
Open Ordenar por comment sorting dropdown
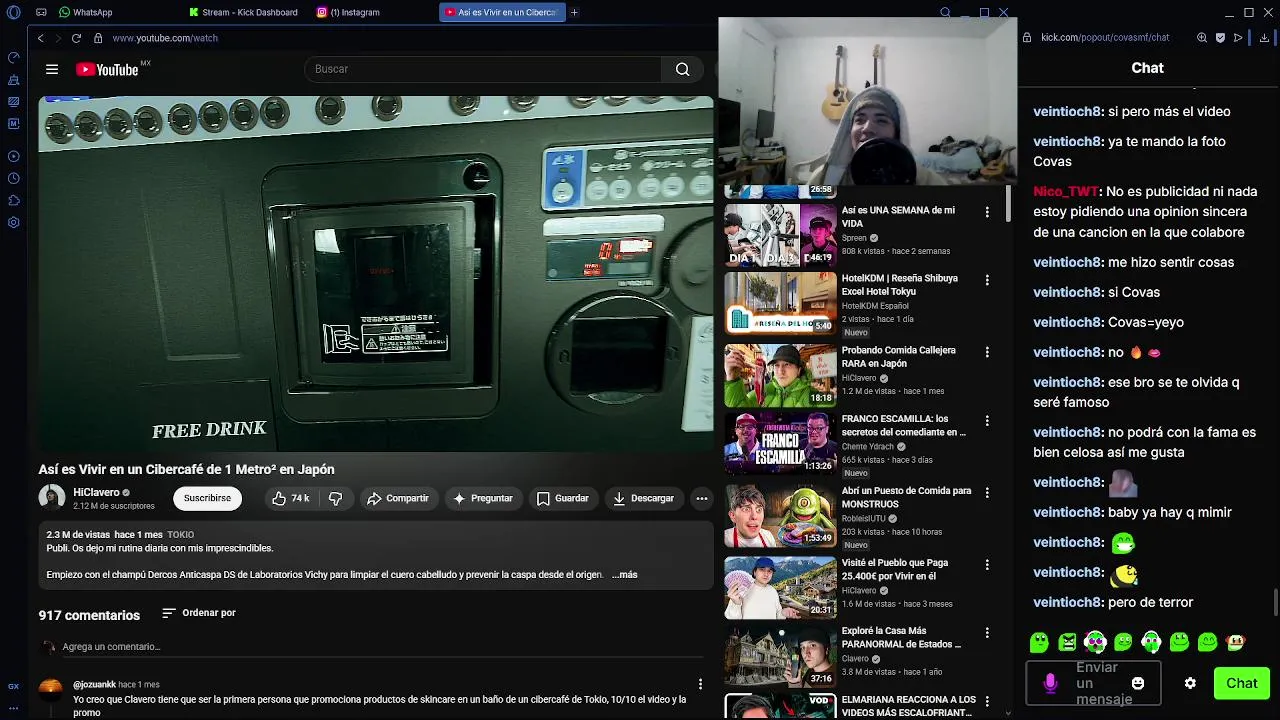click(x=199, y=613)
